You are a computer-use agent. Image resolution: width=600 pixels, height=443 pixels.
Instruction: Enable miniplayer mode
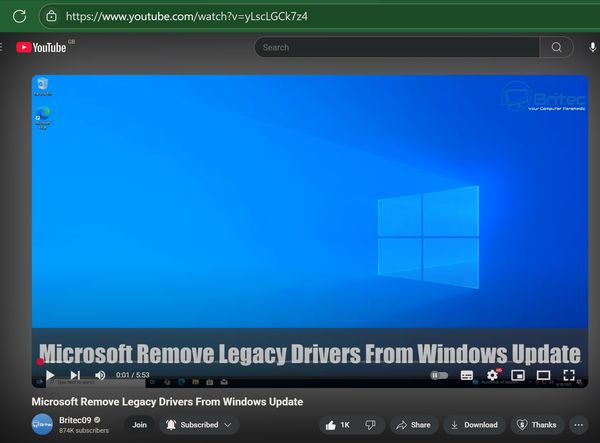tap(518, 375)
